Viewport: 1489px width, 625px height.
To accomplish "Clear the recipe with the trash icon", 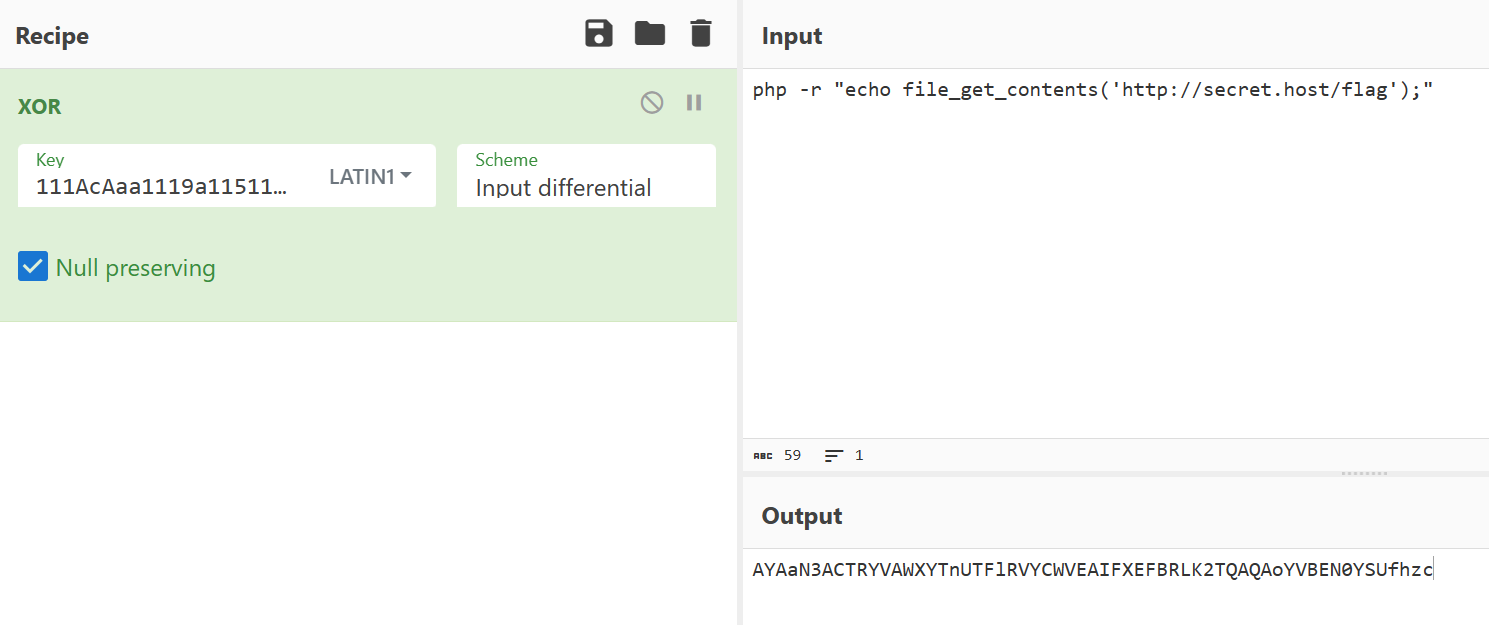I will (701, 34).
